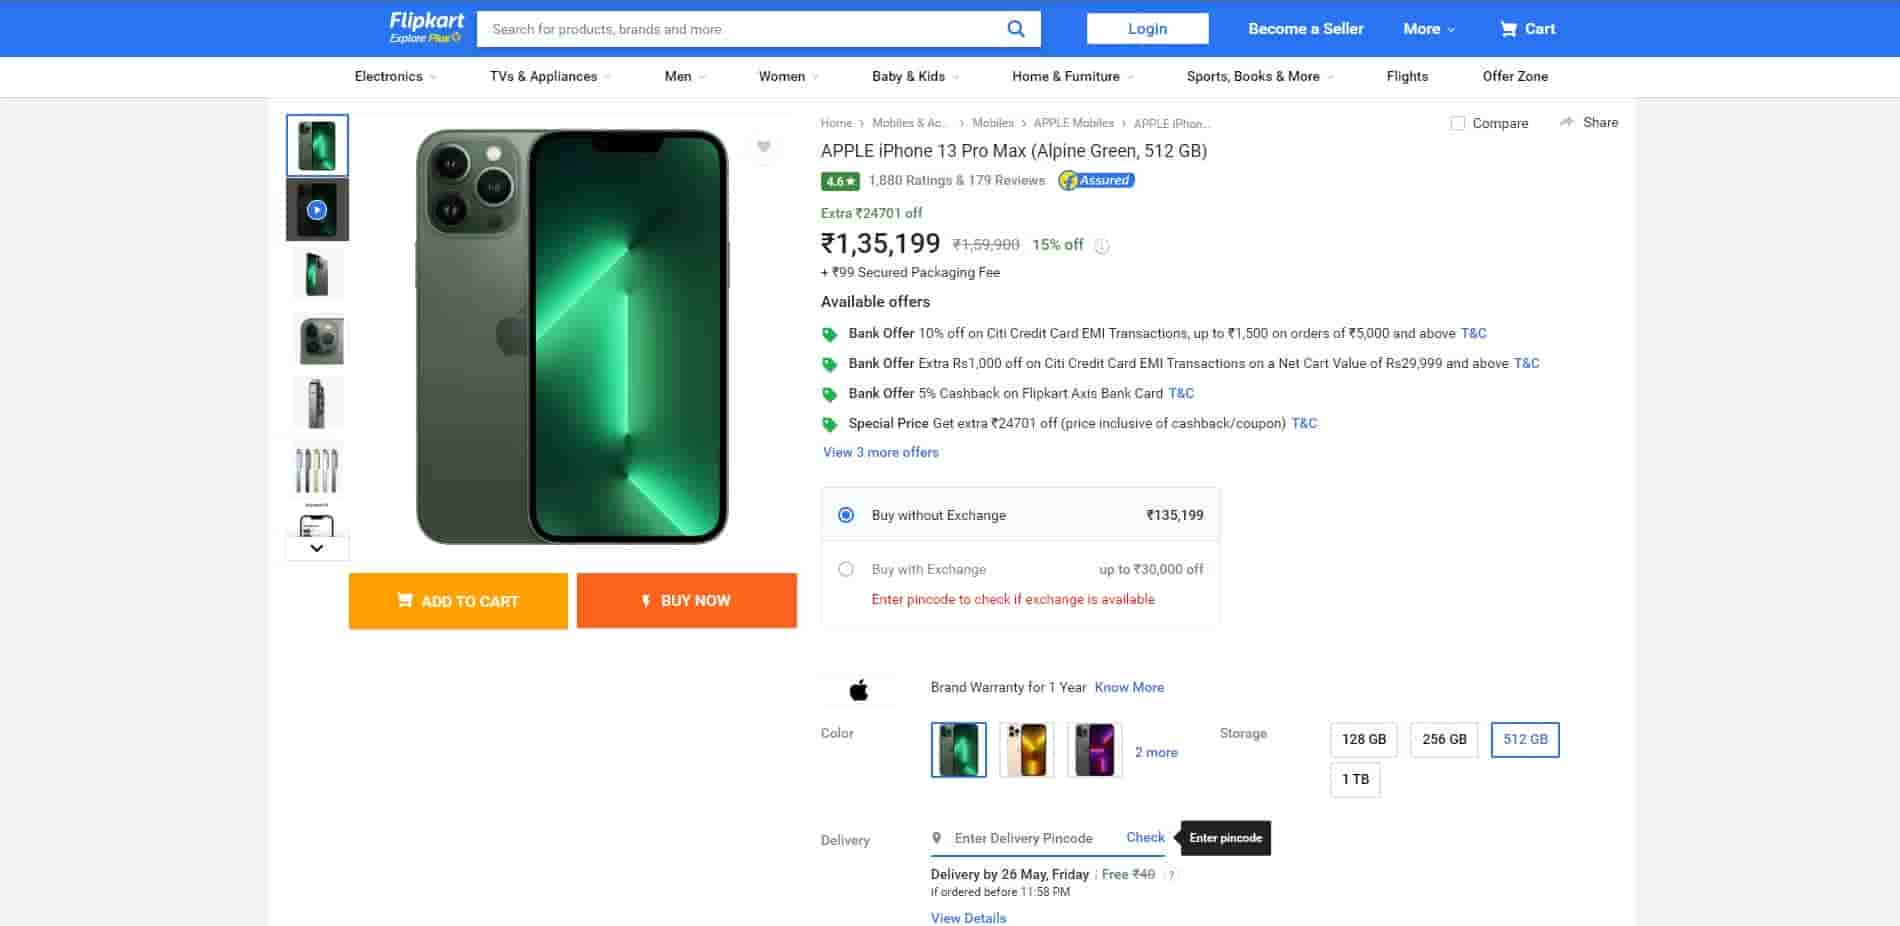Open the Offer Zone menu item

1514,76
